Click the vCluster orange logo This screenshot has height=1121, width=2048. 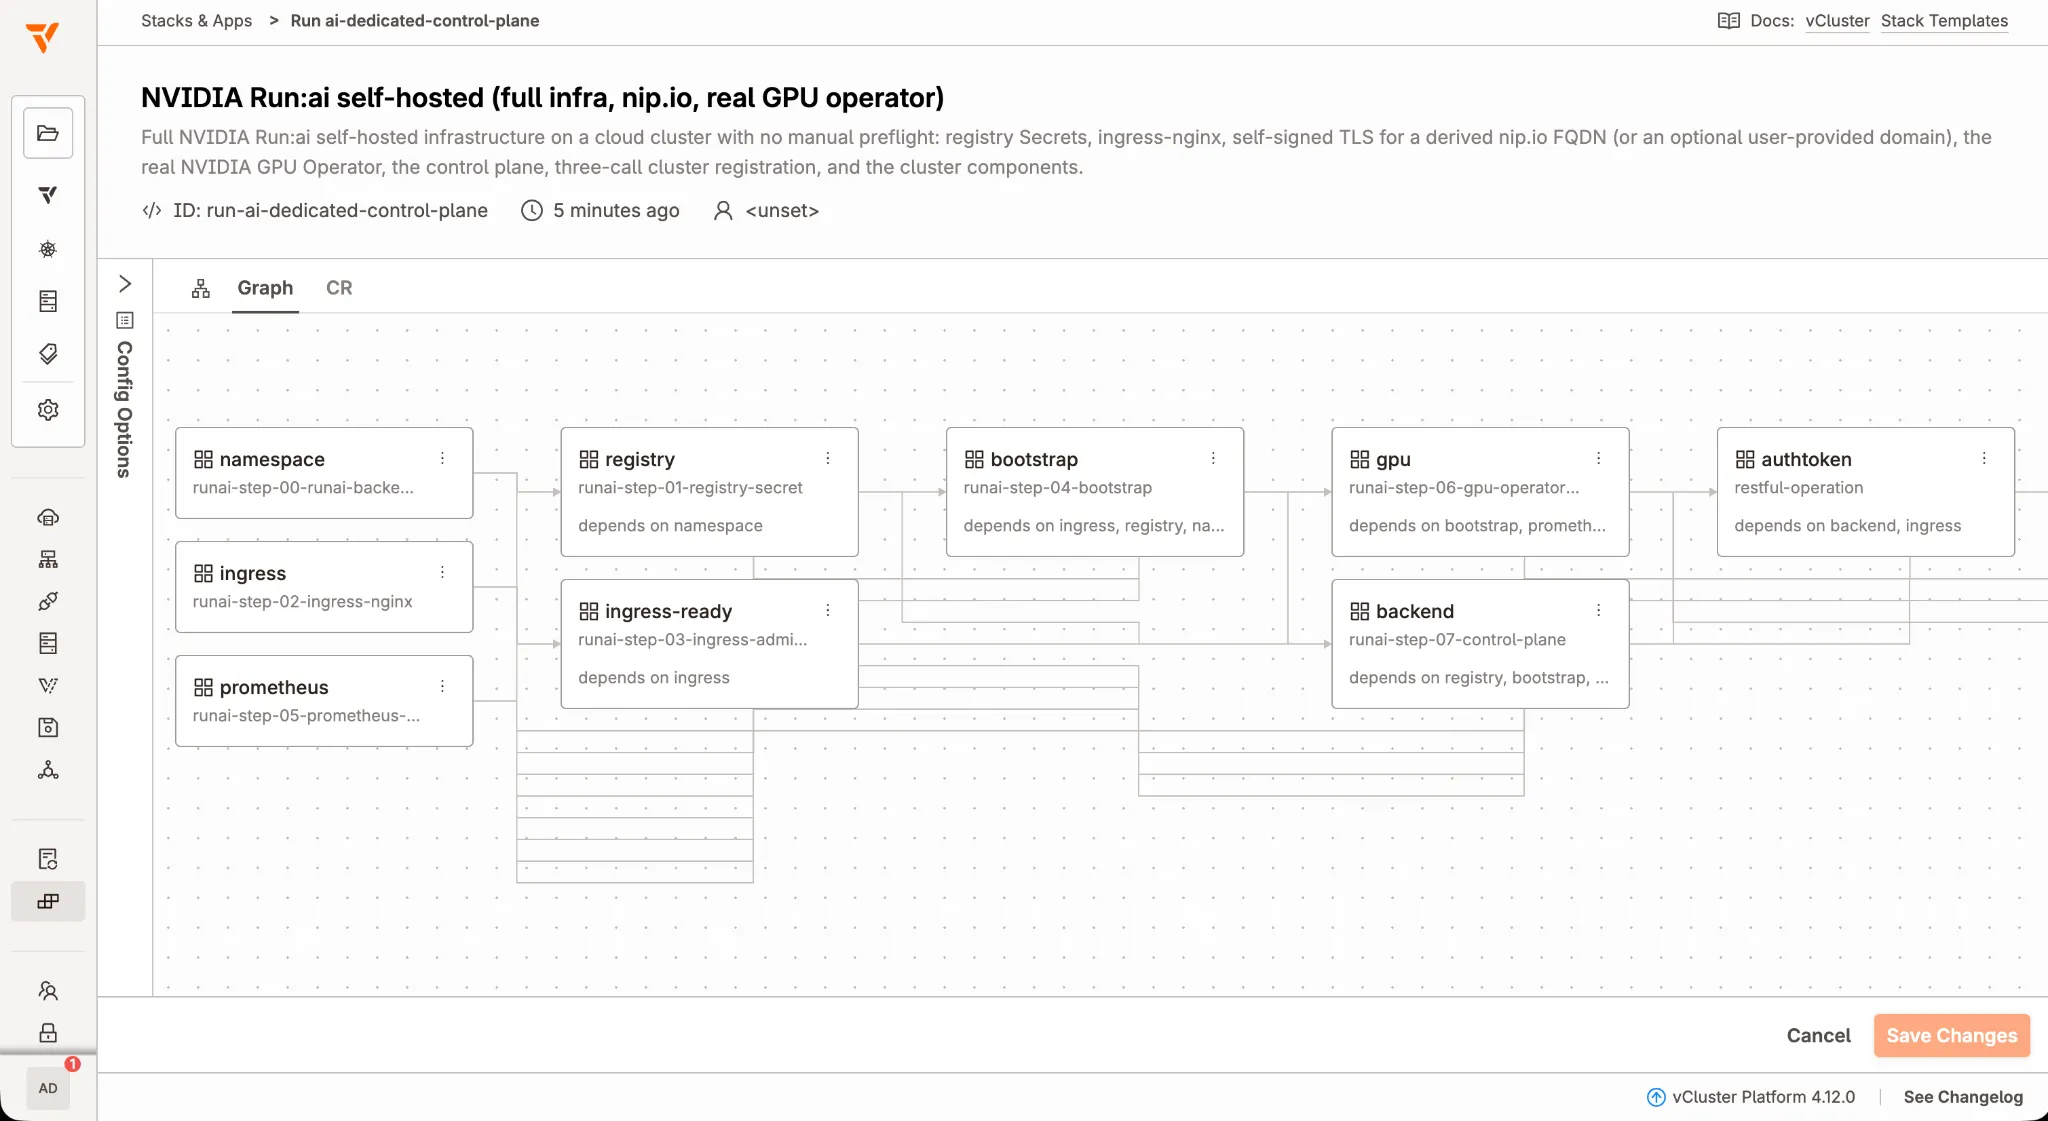(x=43, y=37)
